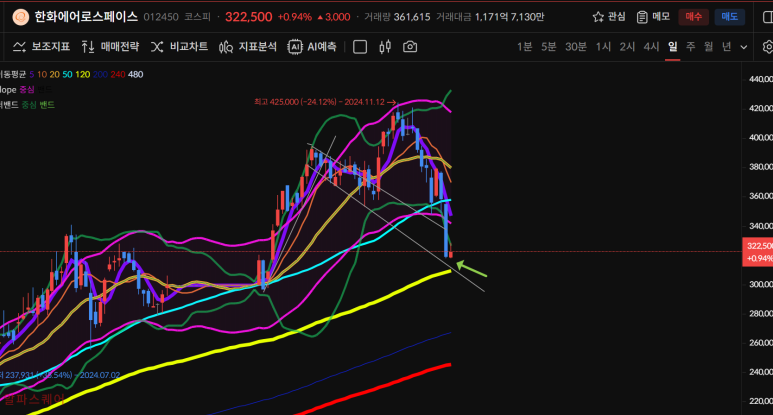Click the stock name 한화에어로스페이스

pos(86,17)
